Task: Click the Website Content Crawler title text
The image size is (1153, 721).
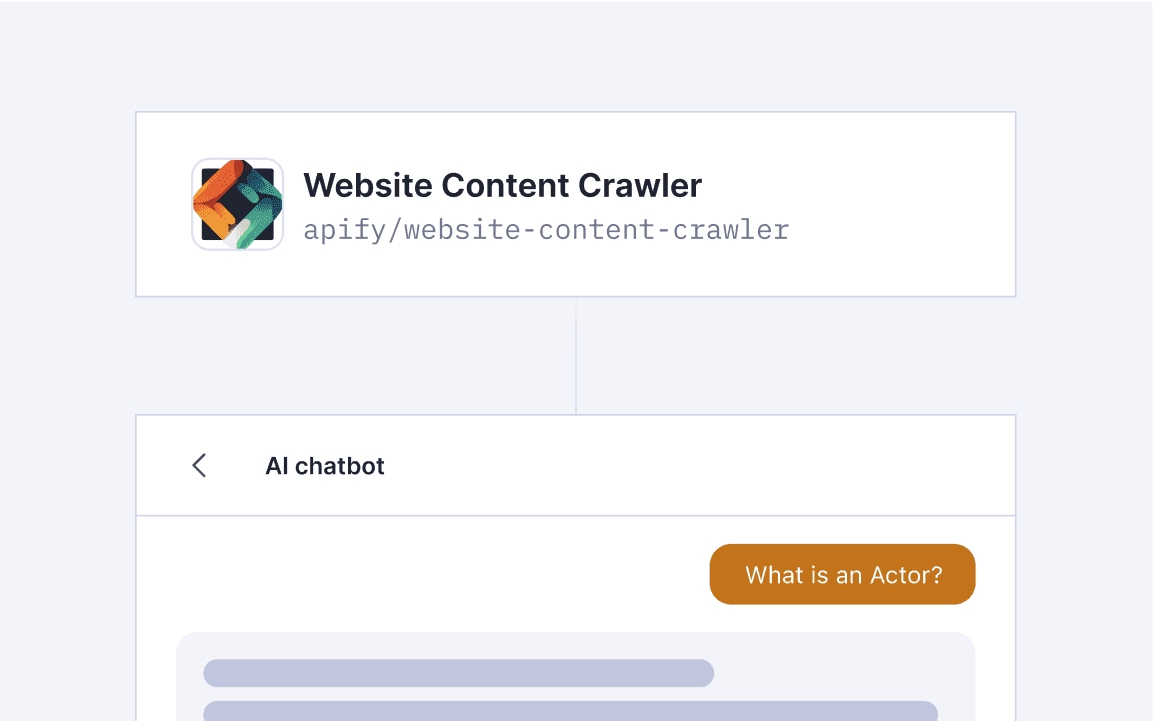Action: click(x=503, y=185)
